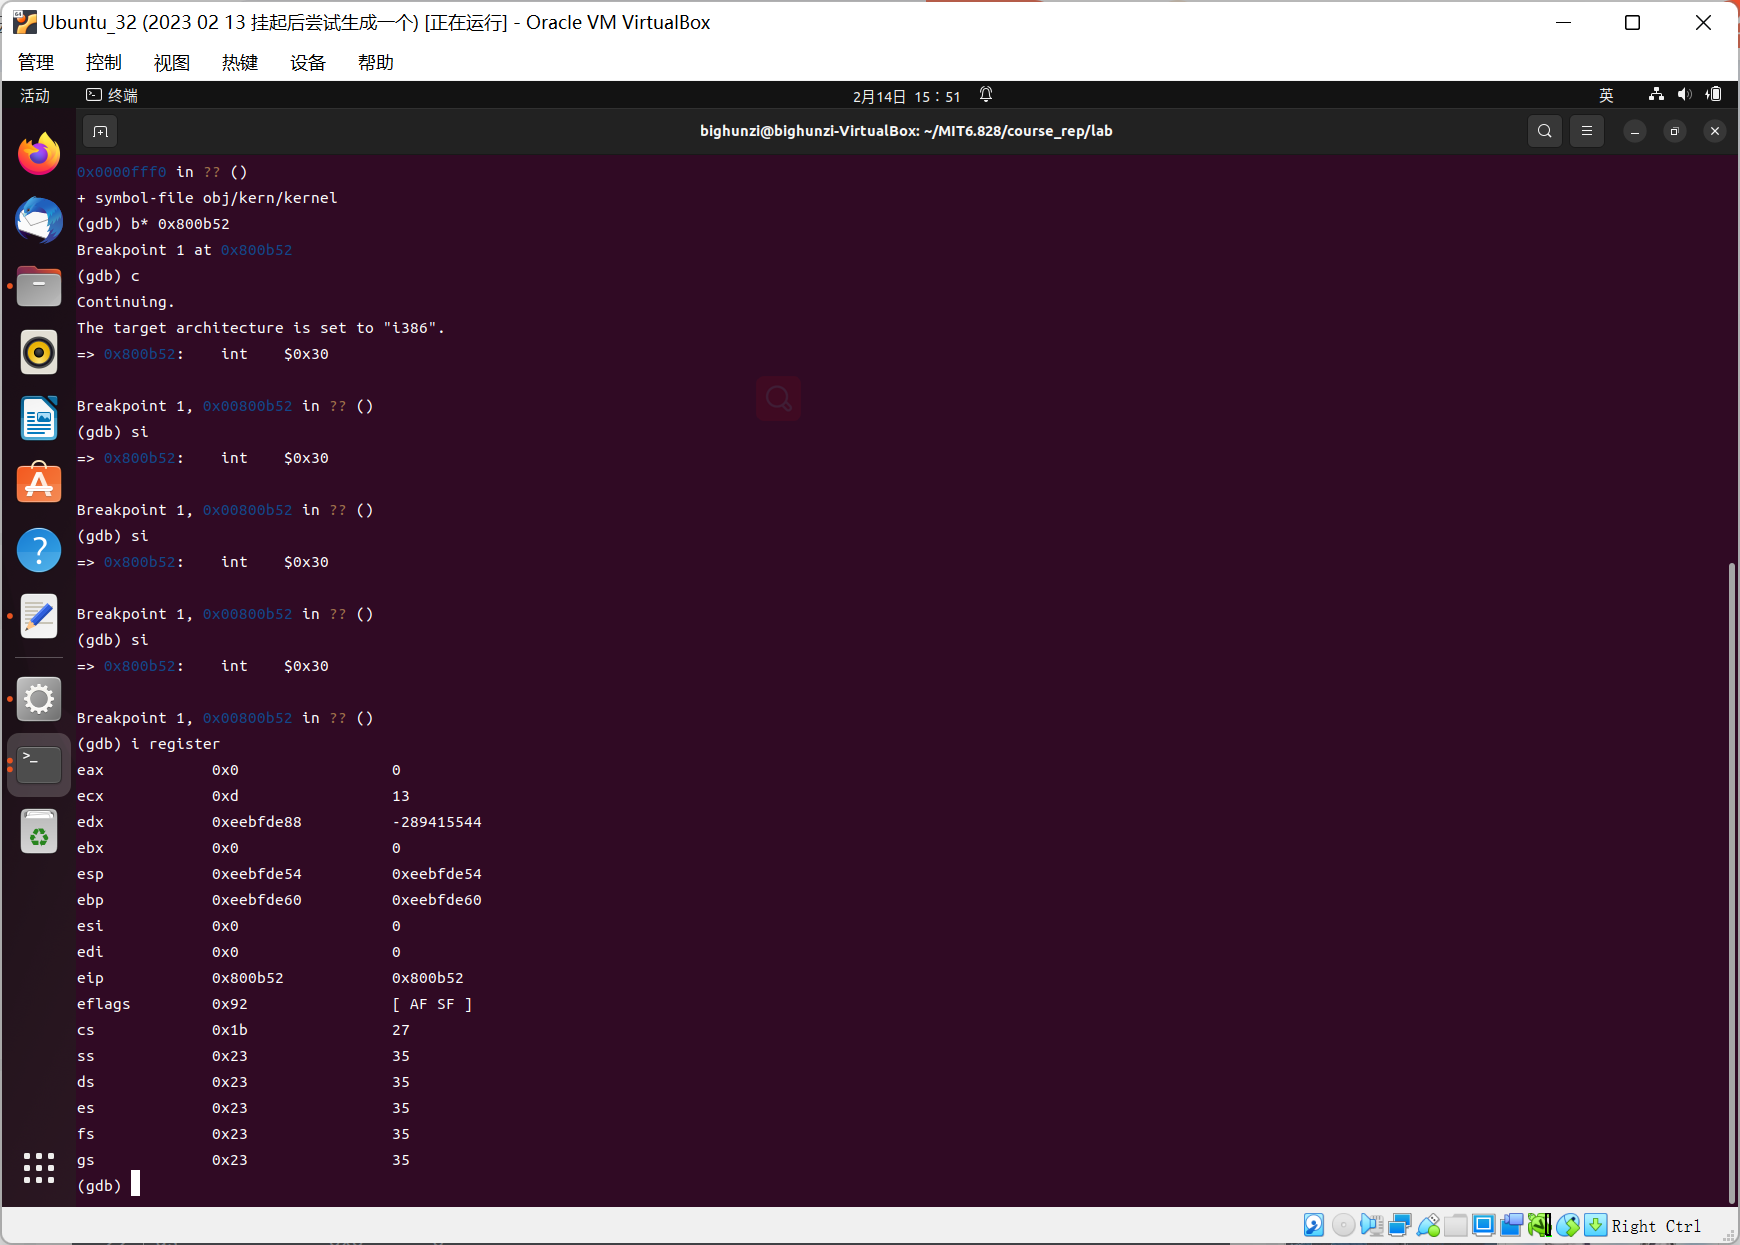Select the Terminal icon in the dock
Viewport: 1740px width, 1245px height.
39,765
